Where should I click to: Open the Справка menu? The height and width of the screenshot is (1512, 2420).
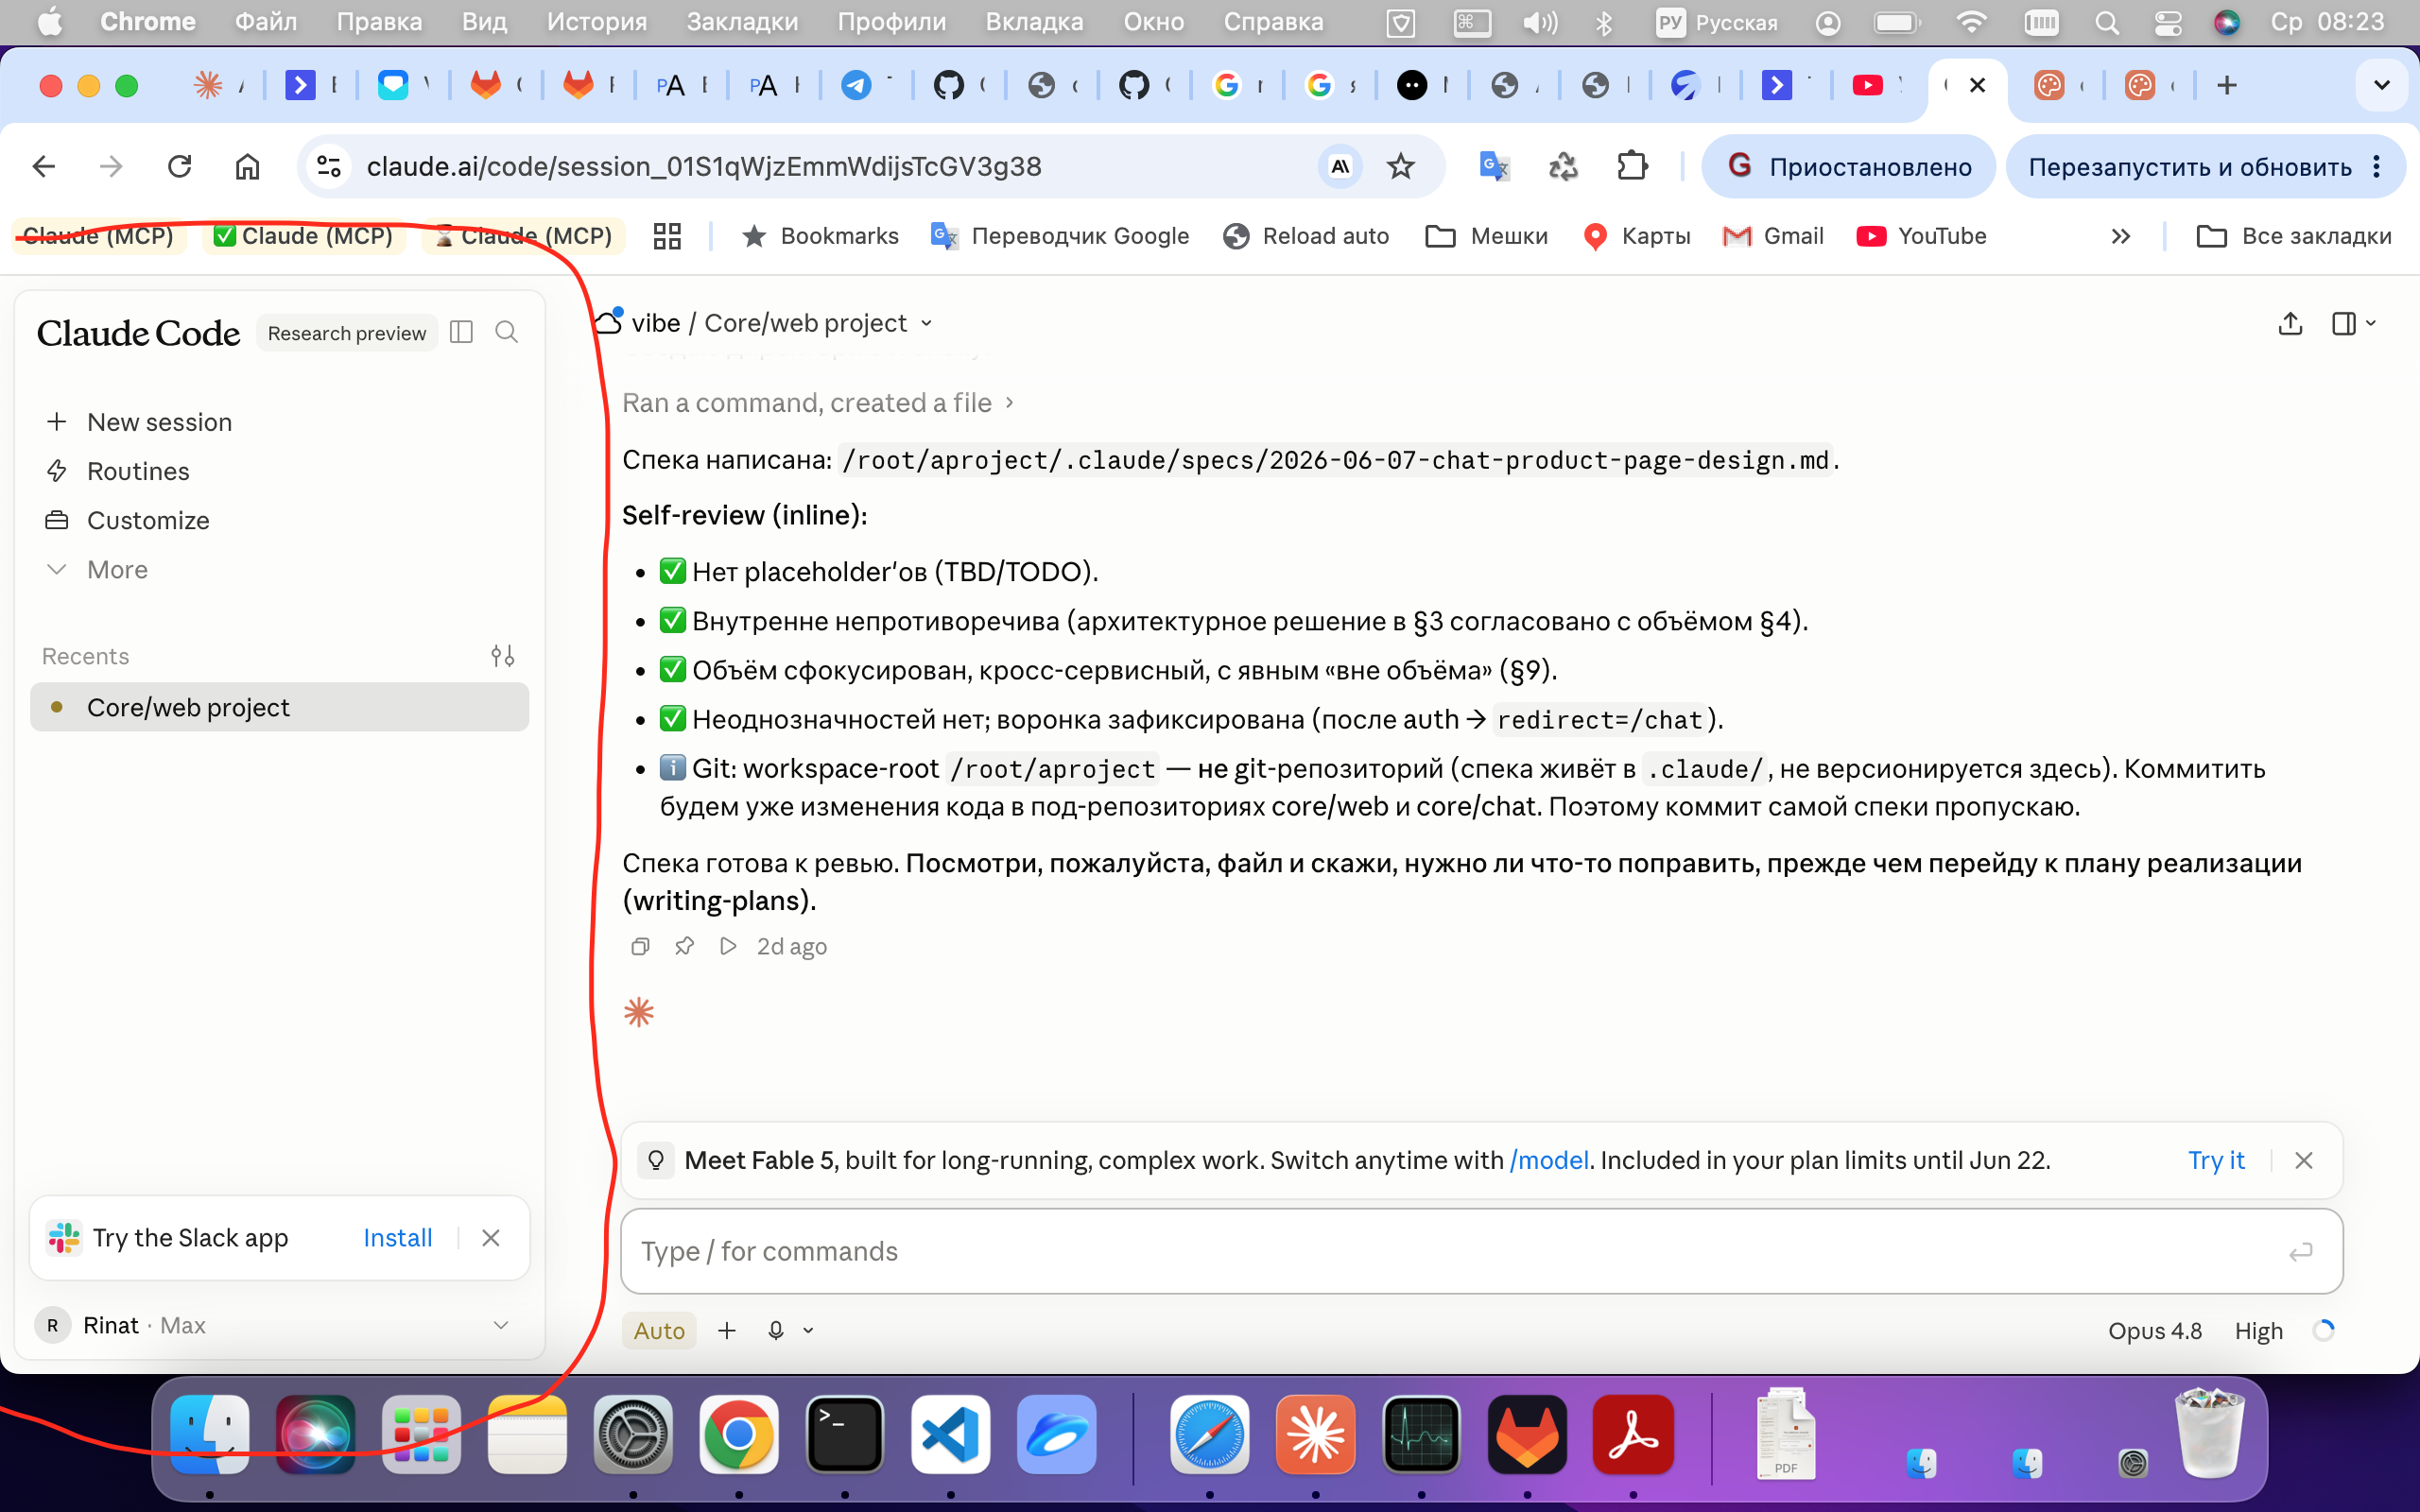pyautogui.click(x=1273, y=22)
